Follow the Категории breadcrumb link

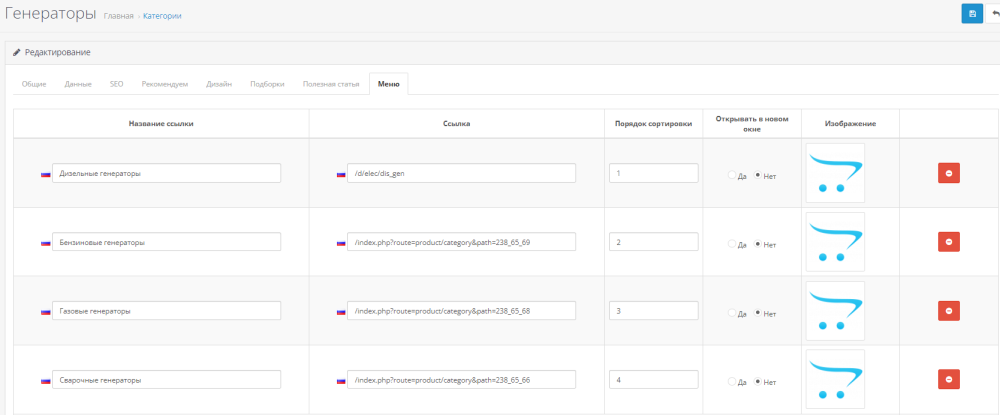pyautogui.click(x=163, y=16)
